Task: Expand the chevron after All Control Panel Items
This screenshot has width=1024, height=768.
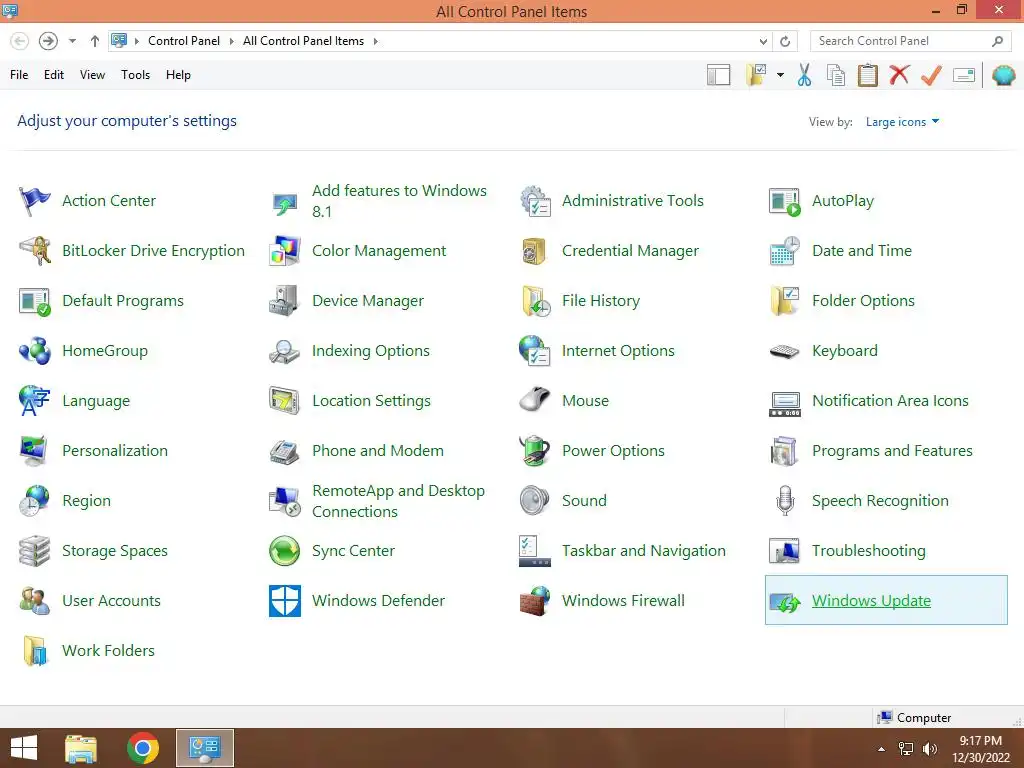Action: click(376, 41)
